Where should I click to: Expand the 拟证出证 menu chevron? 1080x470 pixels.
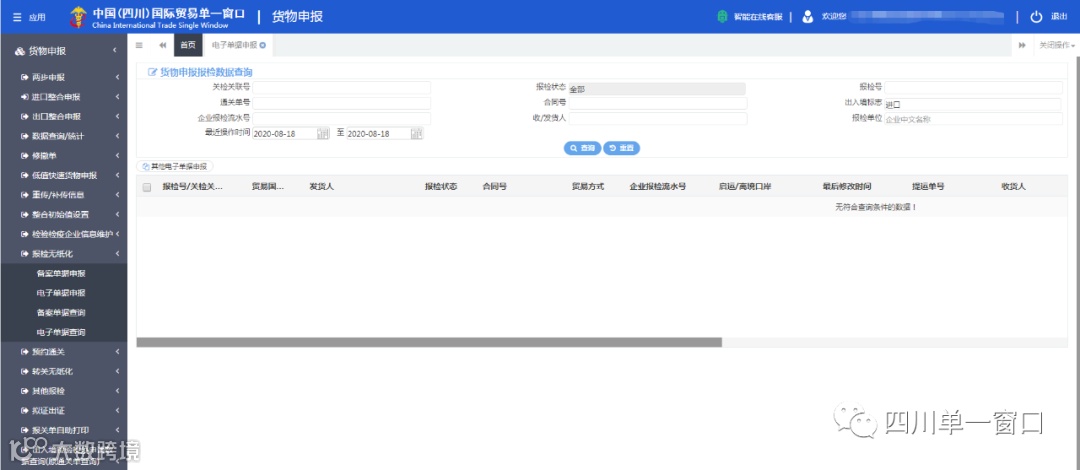pyautogui.click(x=118, y=411)
